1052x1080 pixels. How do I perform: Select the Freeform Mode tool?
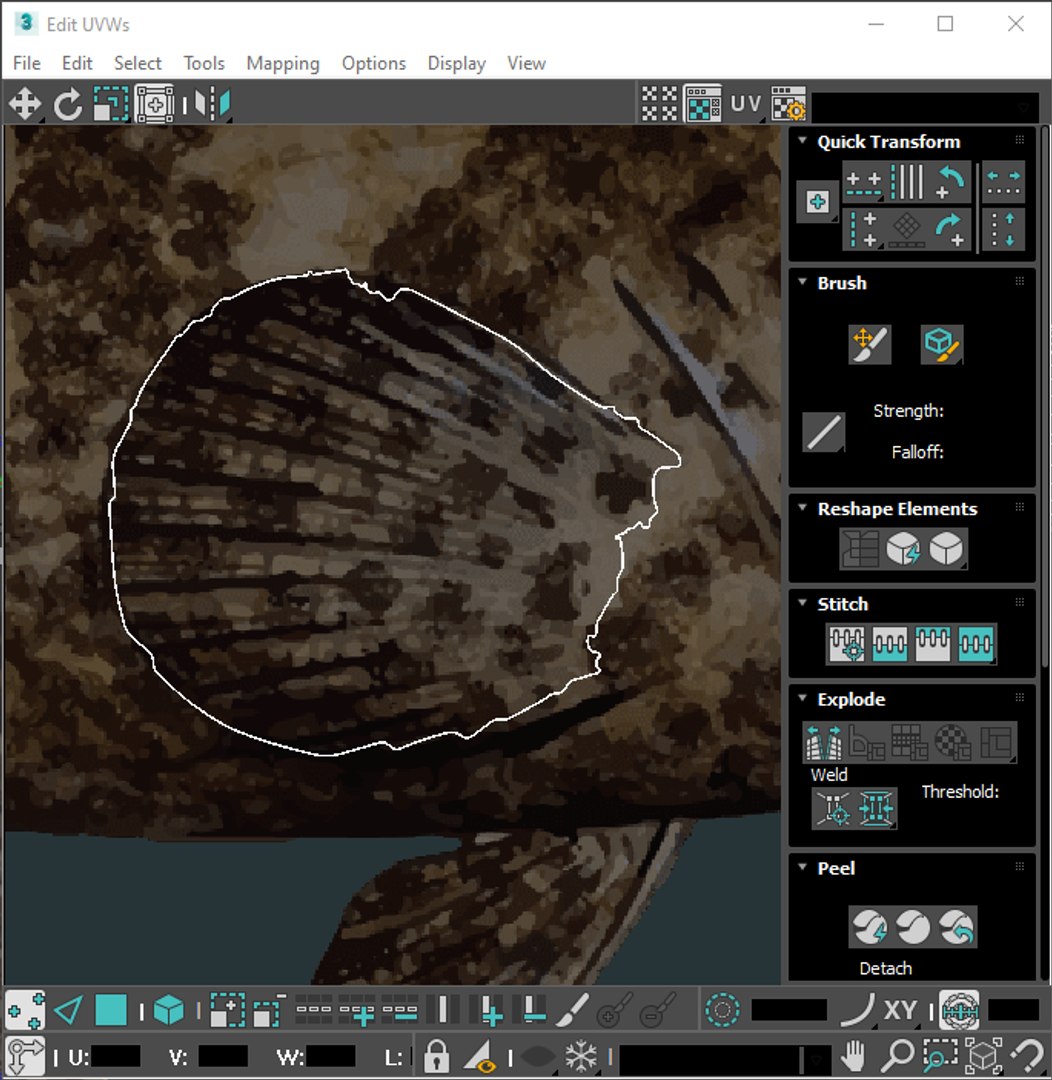point(154,105)
